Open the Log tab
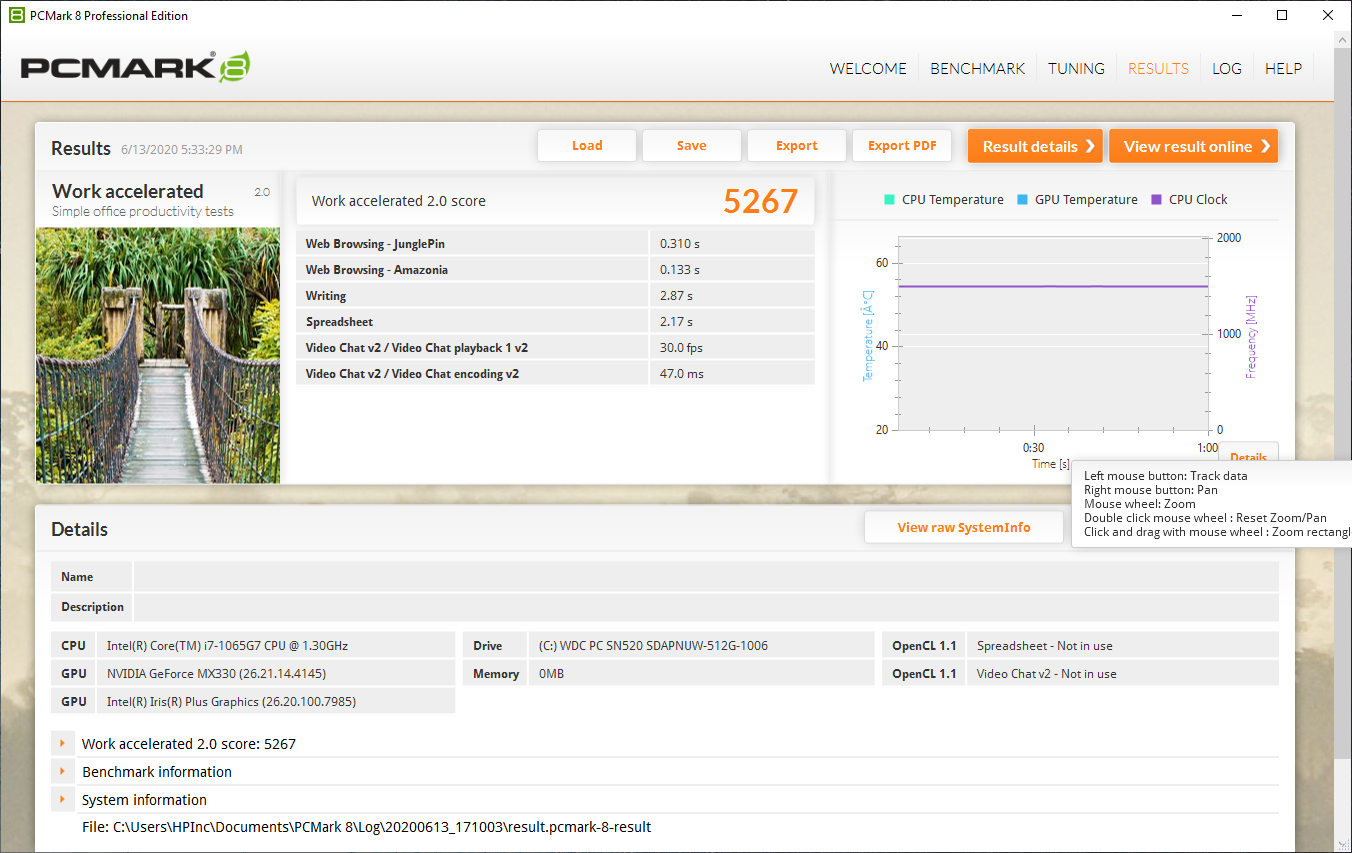 tap(1227, 69)
